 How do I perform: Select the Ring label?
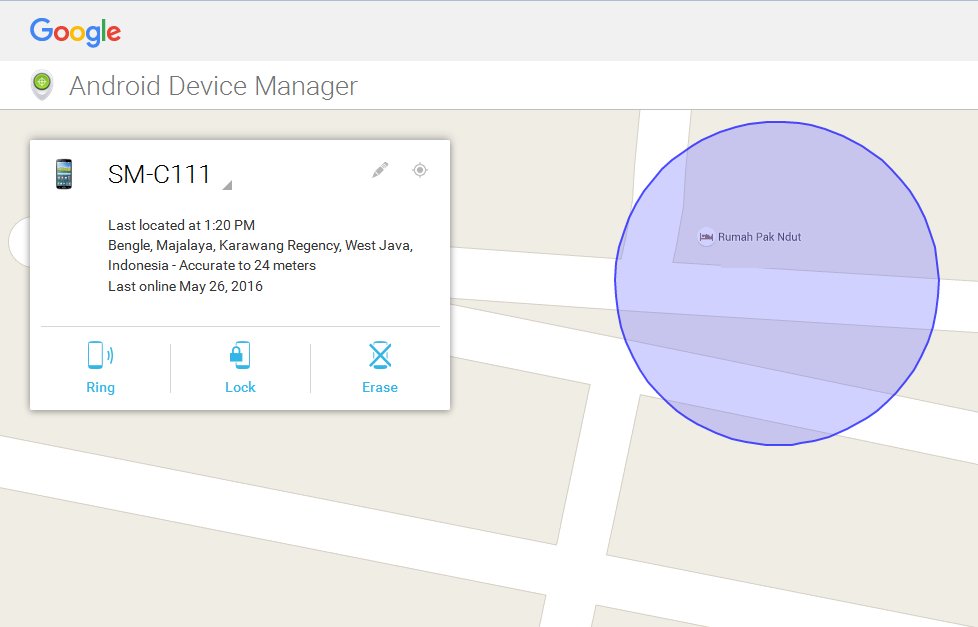pos(100,387)
